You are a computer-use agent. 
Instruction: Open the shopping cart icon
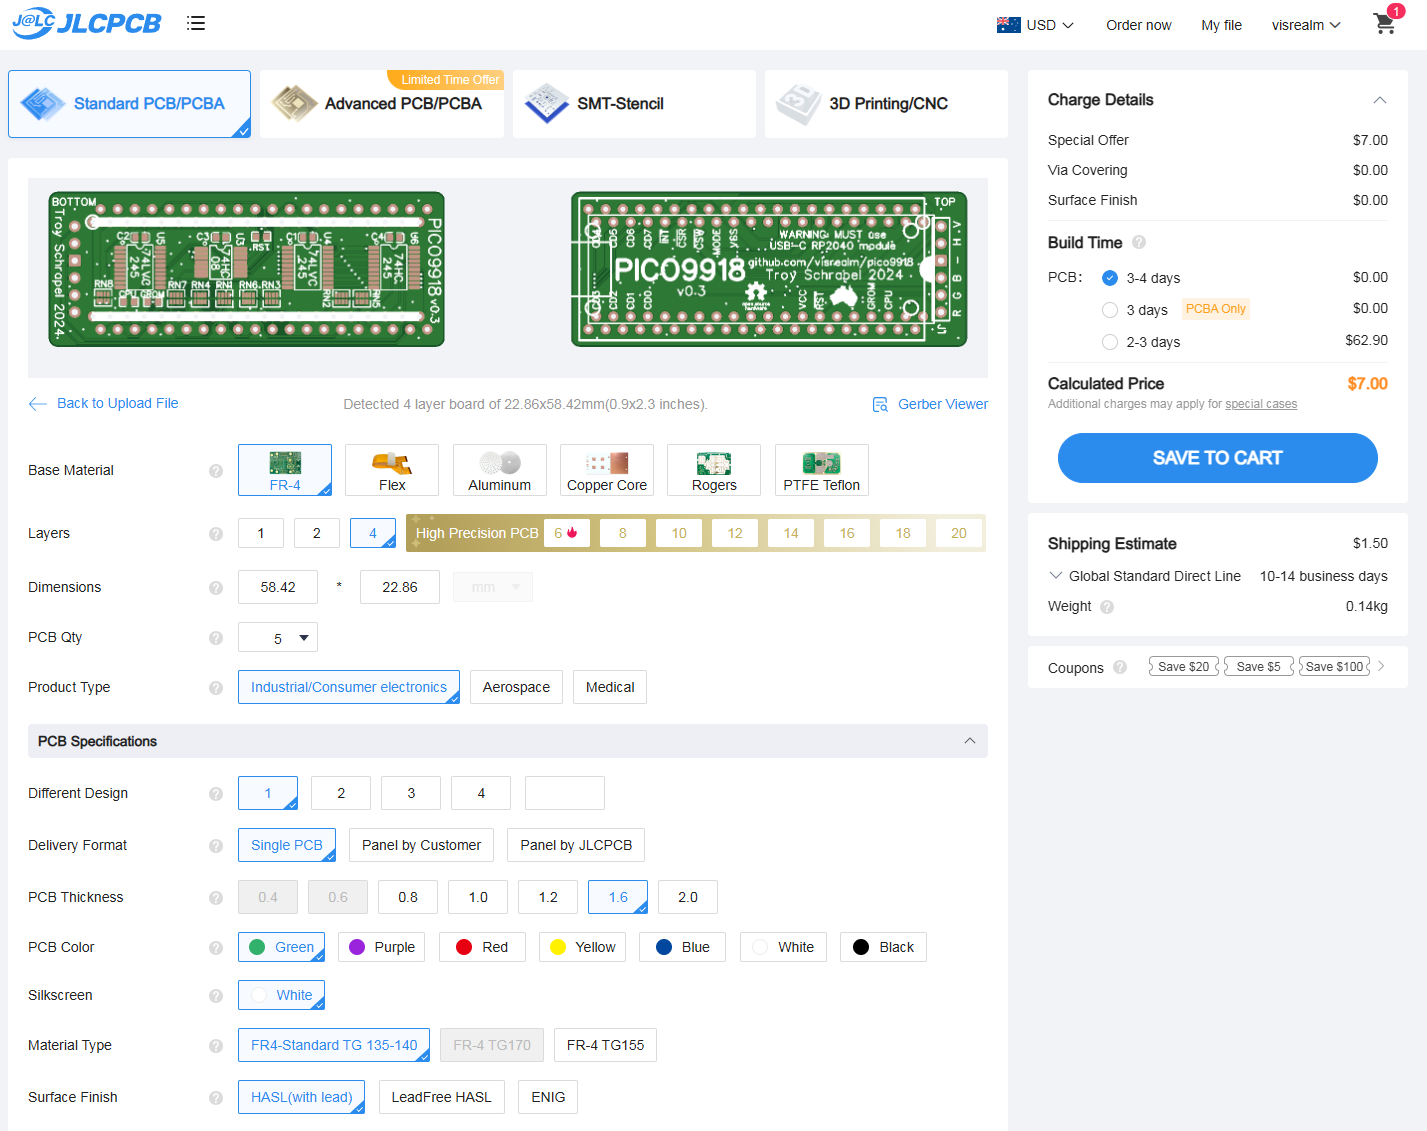point(1385,24)
